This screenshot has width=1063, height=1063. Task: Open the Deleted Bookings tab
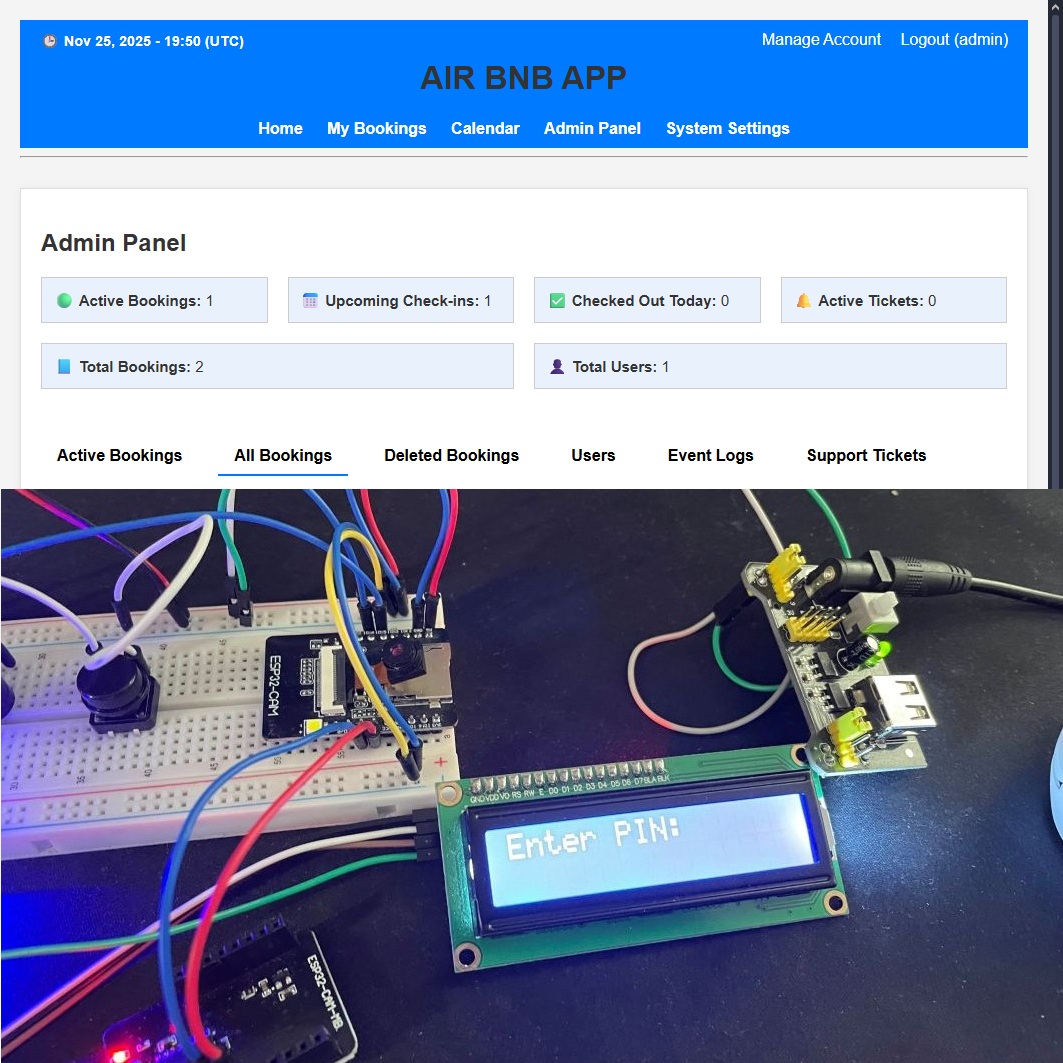pos(451,455)
